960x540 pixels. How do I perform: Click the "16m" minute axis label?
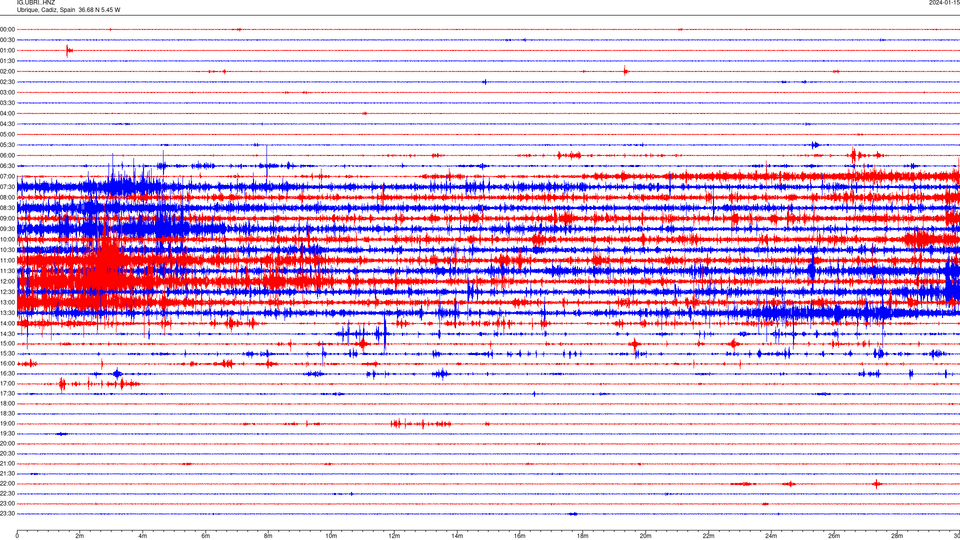coord(520,536)
